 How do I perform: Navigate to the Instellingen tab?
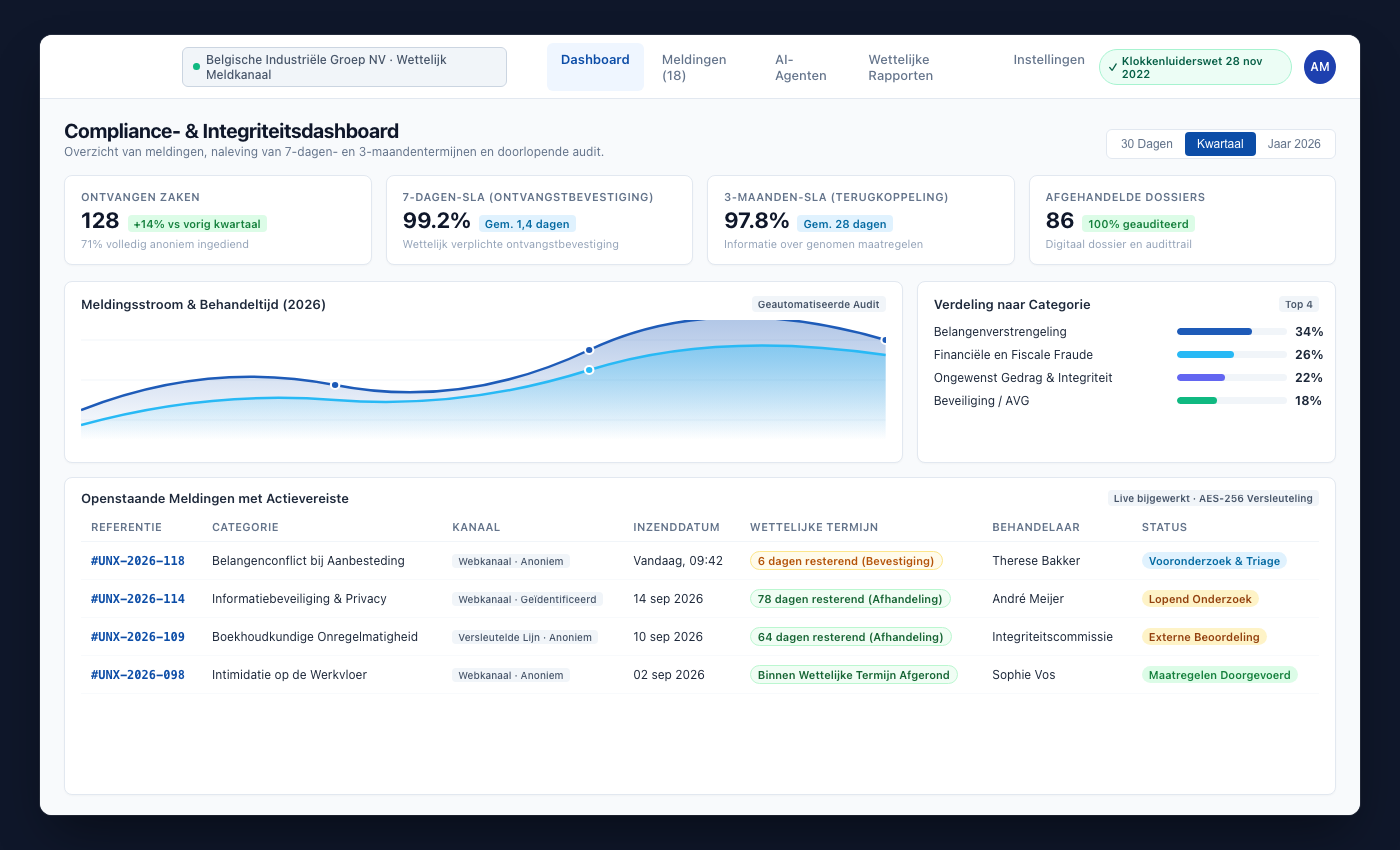[x=1049, y=60]
